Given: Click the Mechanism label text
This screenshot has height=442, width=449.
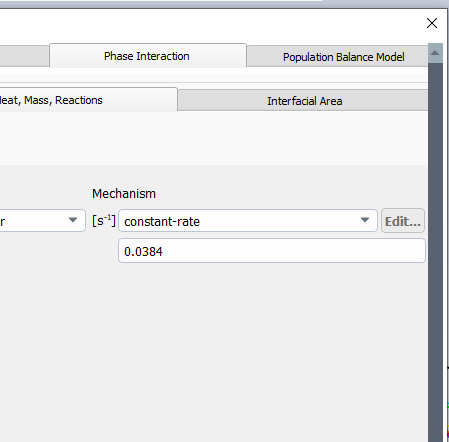Looking at the screenshot, I should point(124,194).
